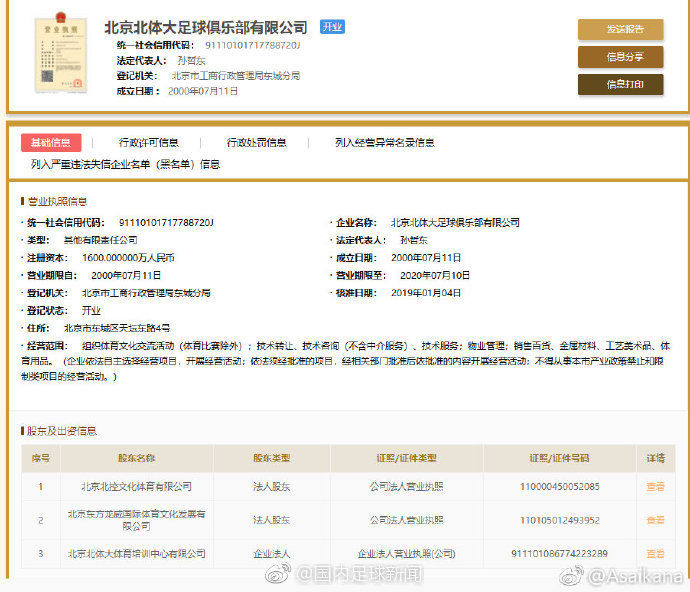This screenshot has height=592, width=690.
Task: Click the 发送报告 button
Action: point(620,29)
